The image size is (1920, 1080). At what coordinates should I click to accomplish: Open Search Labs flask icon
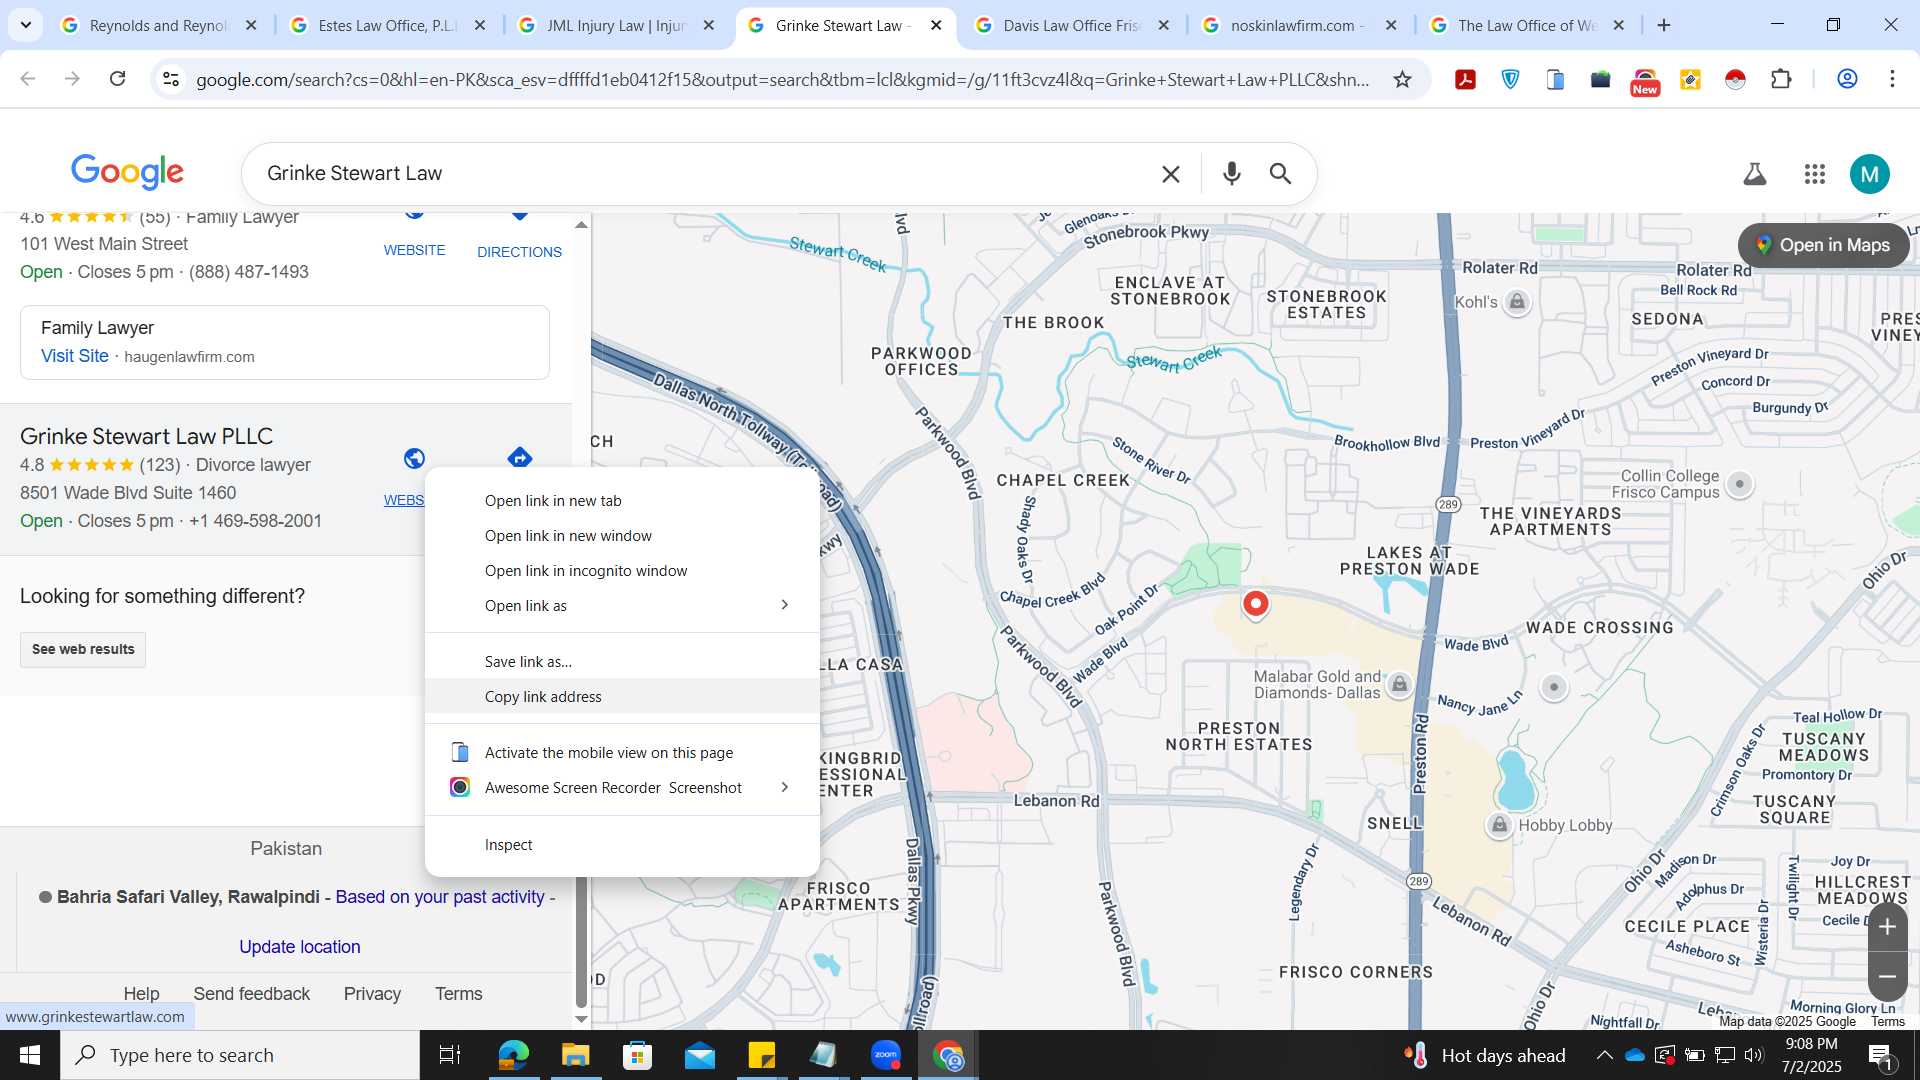click(x=1754, y=174)
